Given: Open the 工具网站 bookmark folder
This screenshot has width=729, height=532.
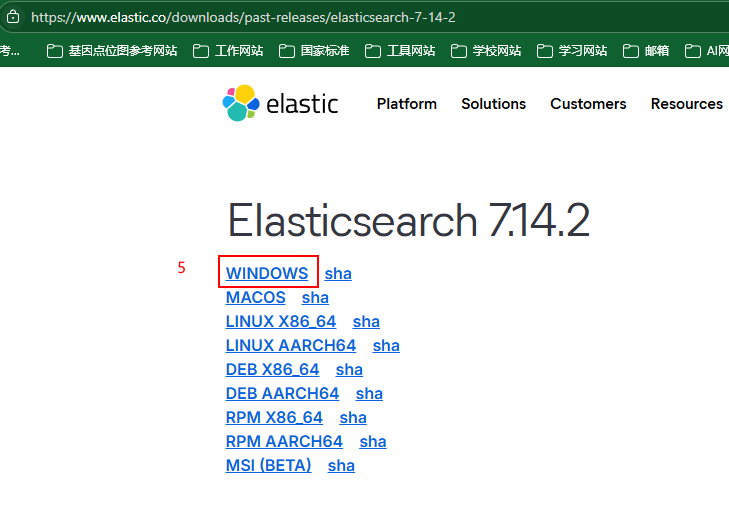Looking at the screenshot, I should pyautogui.click(x=400, y=51).
